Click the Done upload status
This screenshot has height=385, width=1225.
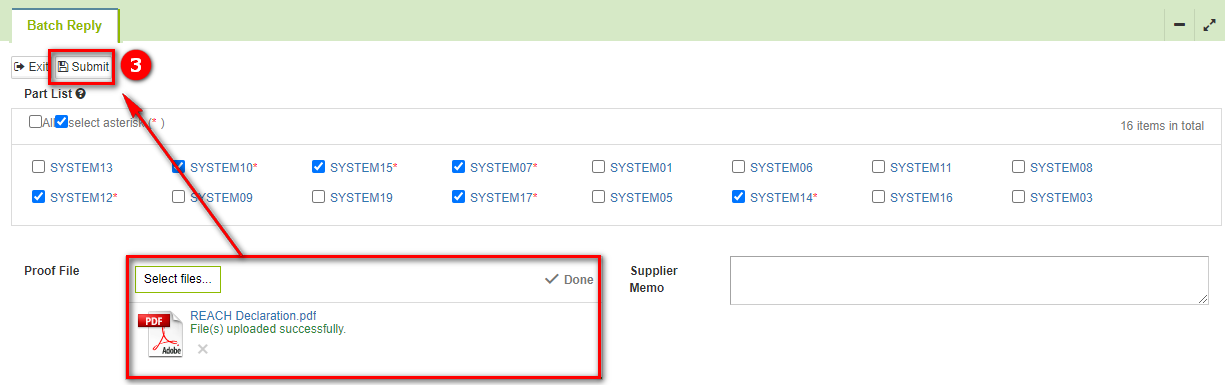[569, 279]
